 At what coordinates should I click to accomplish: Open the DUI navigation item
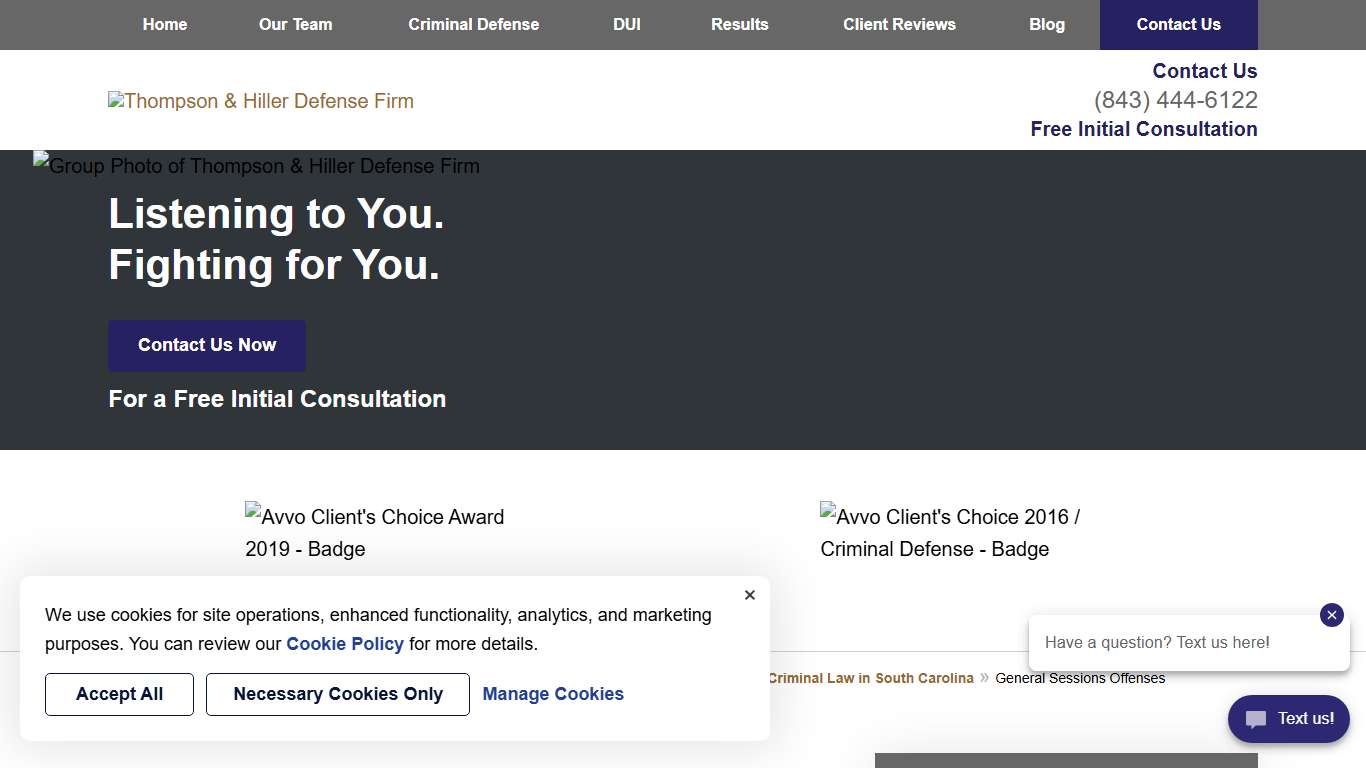coord(627,25)
